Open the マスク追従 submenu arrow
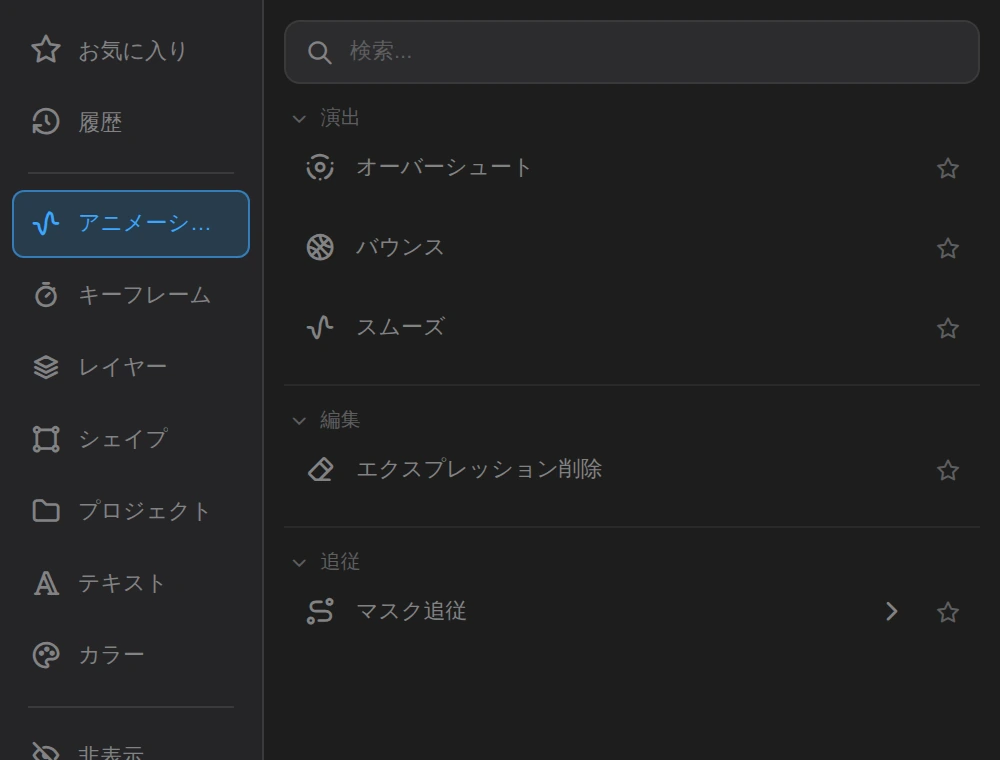 (892, 611)
